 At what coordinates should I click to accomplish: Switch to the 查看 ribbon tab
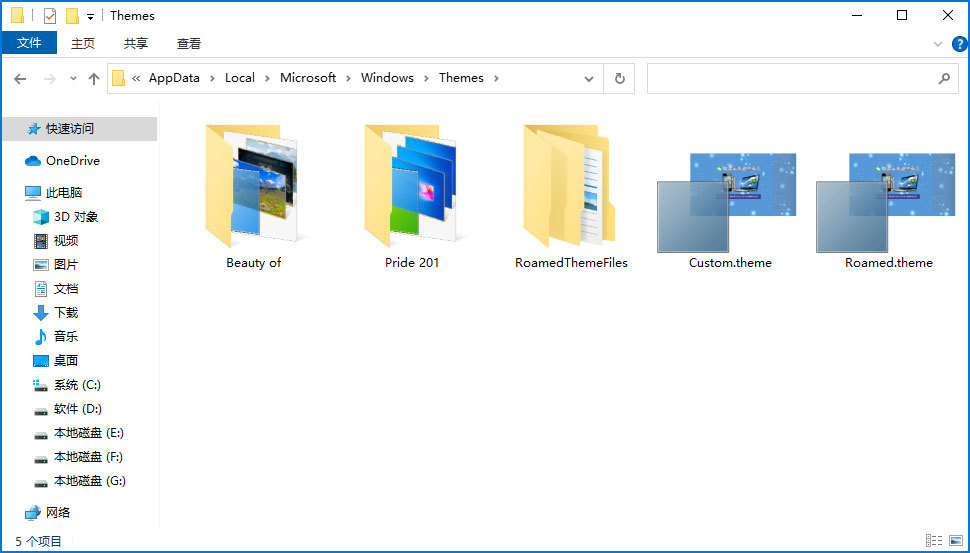pos(189,43)
